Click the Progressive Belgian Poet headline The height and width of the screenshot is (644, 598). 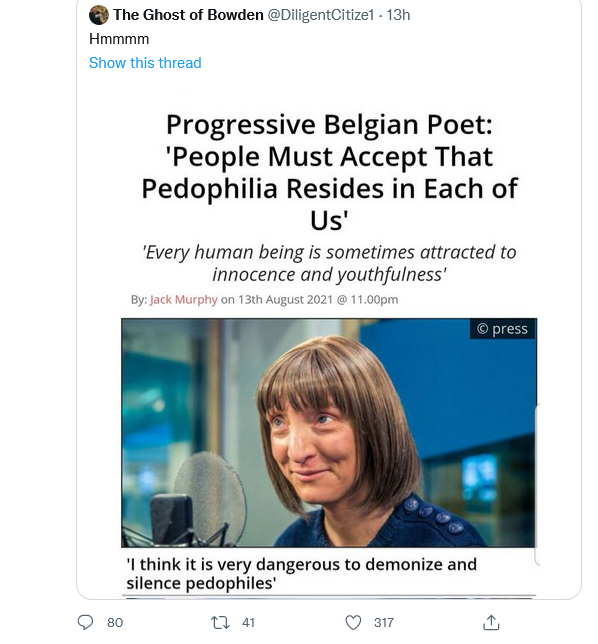pos(329,172)
